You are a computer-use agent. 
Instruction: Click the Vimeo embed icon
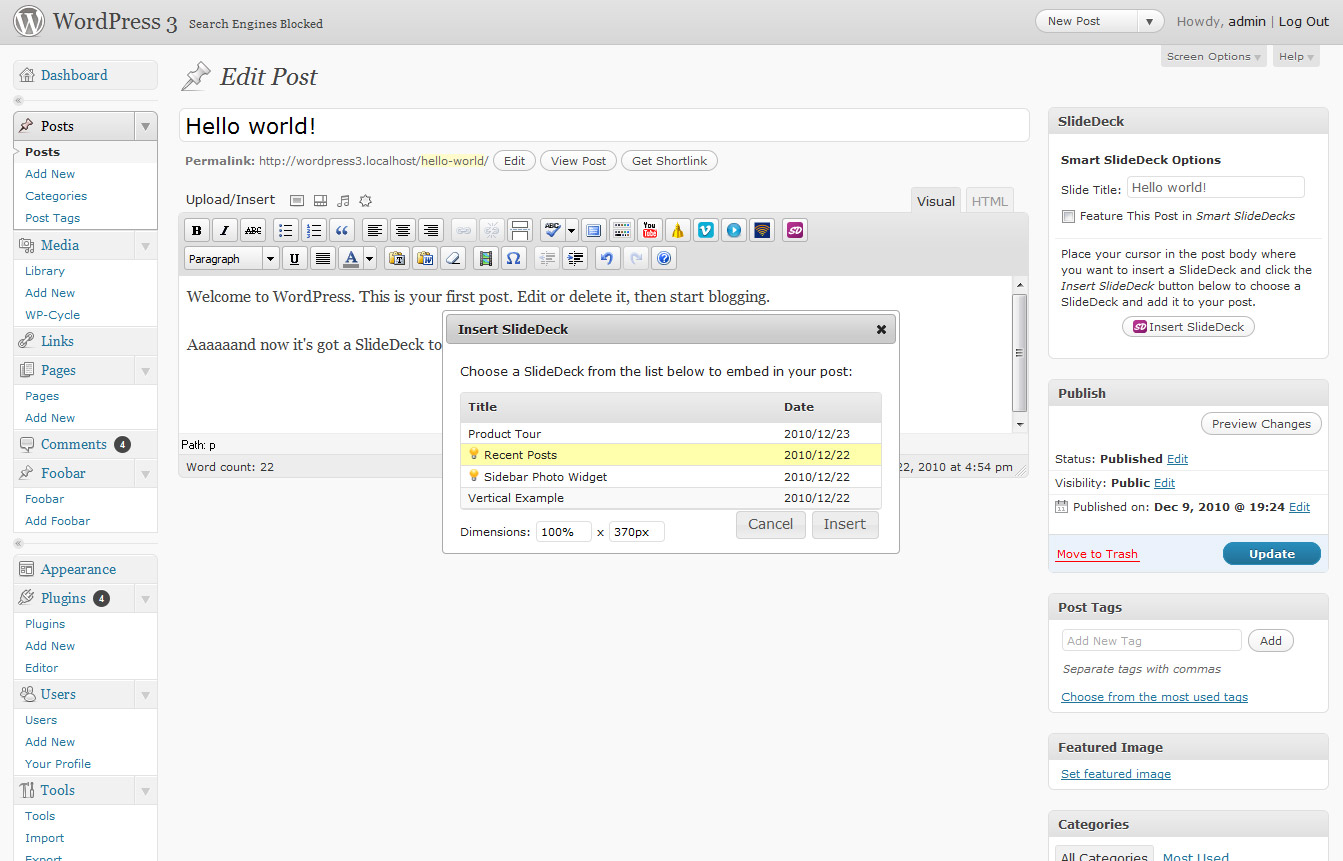click(706, 230)
